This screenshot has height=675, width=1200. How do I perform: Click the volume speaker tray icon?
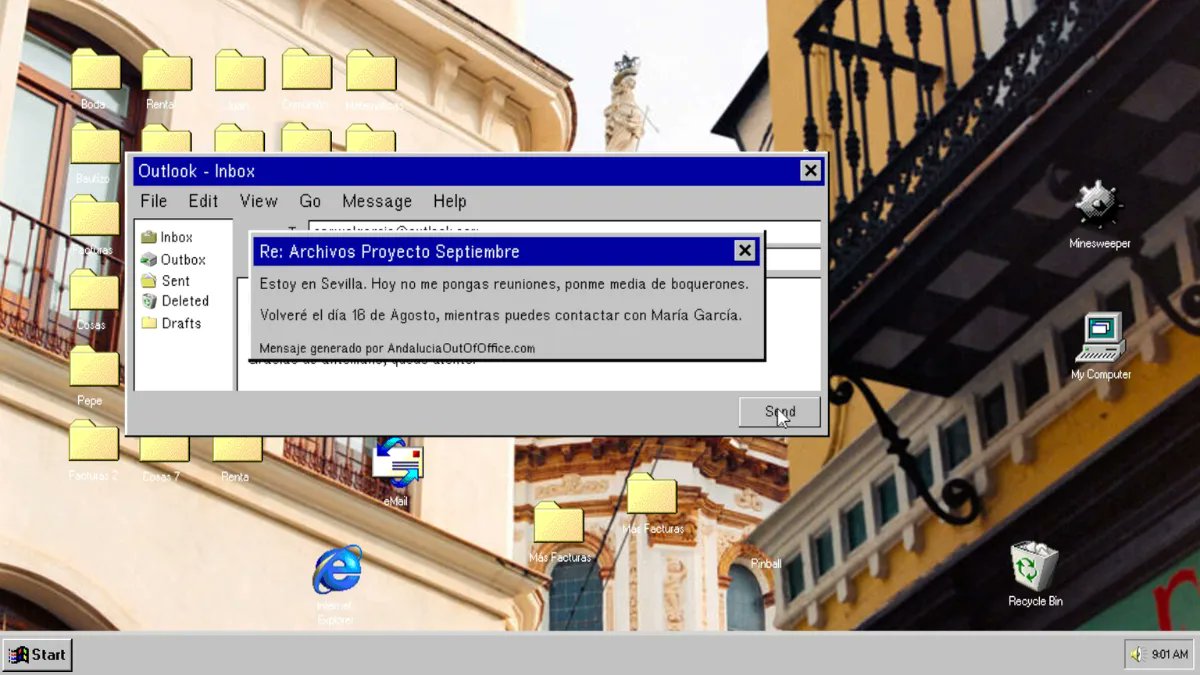click(1138, 654)
